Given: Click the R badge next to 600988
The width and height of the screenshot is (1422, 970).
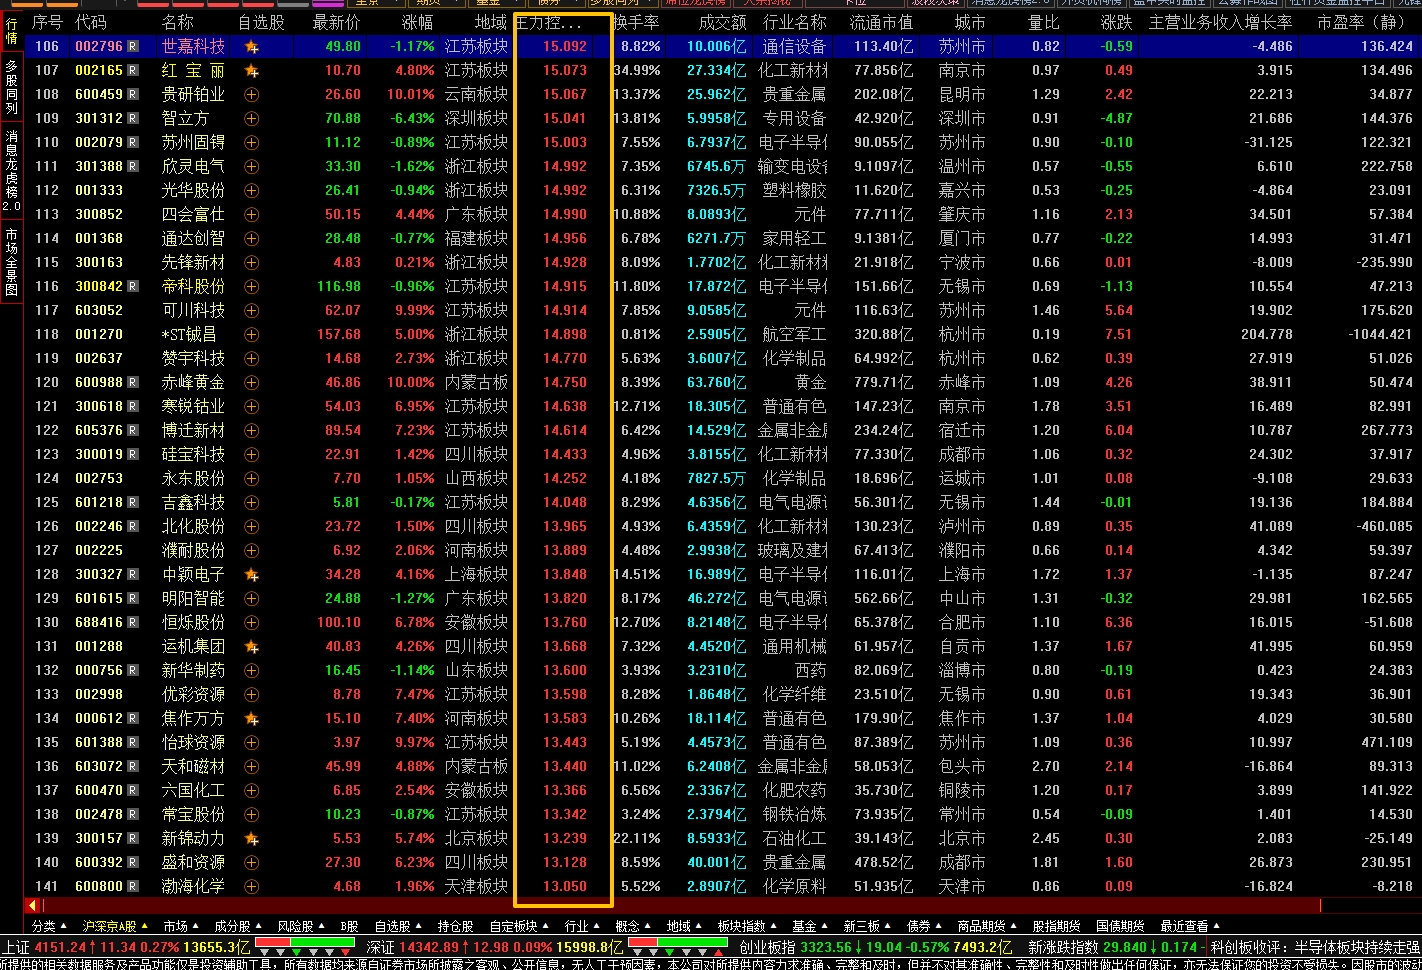Looking at the screenshot, I should tap(133, 382).
